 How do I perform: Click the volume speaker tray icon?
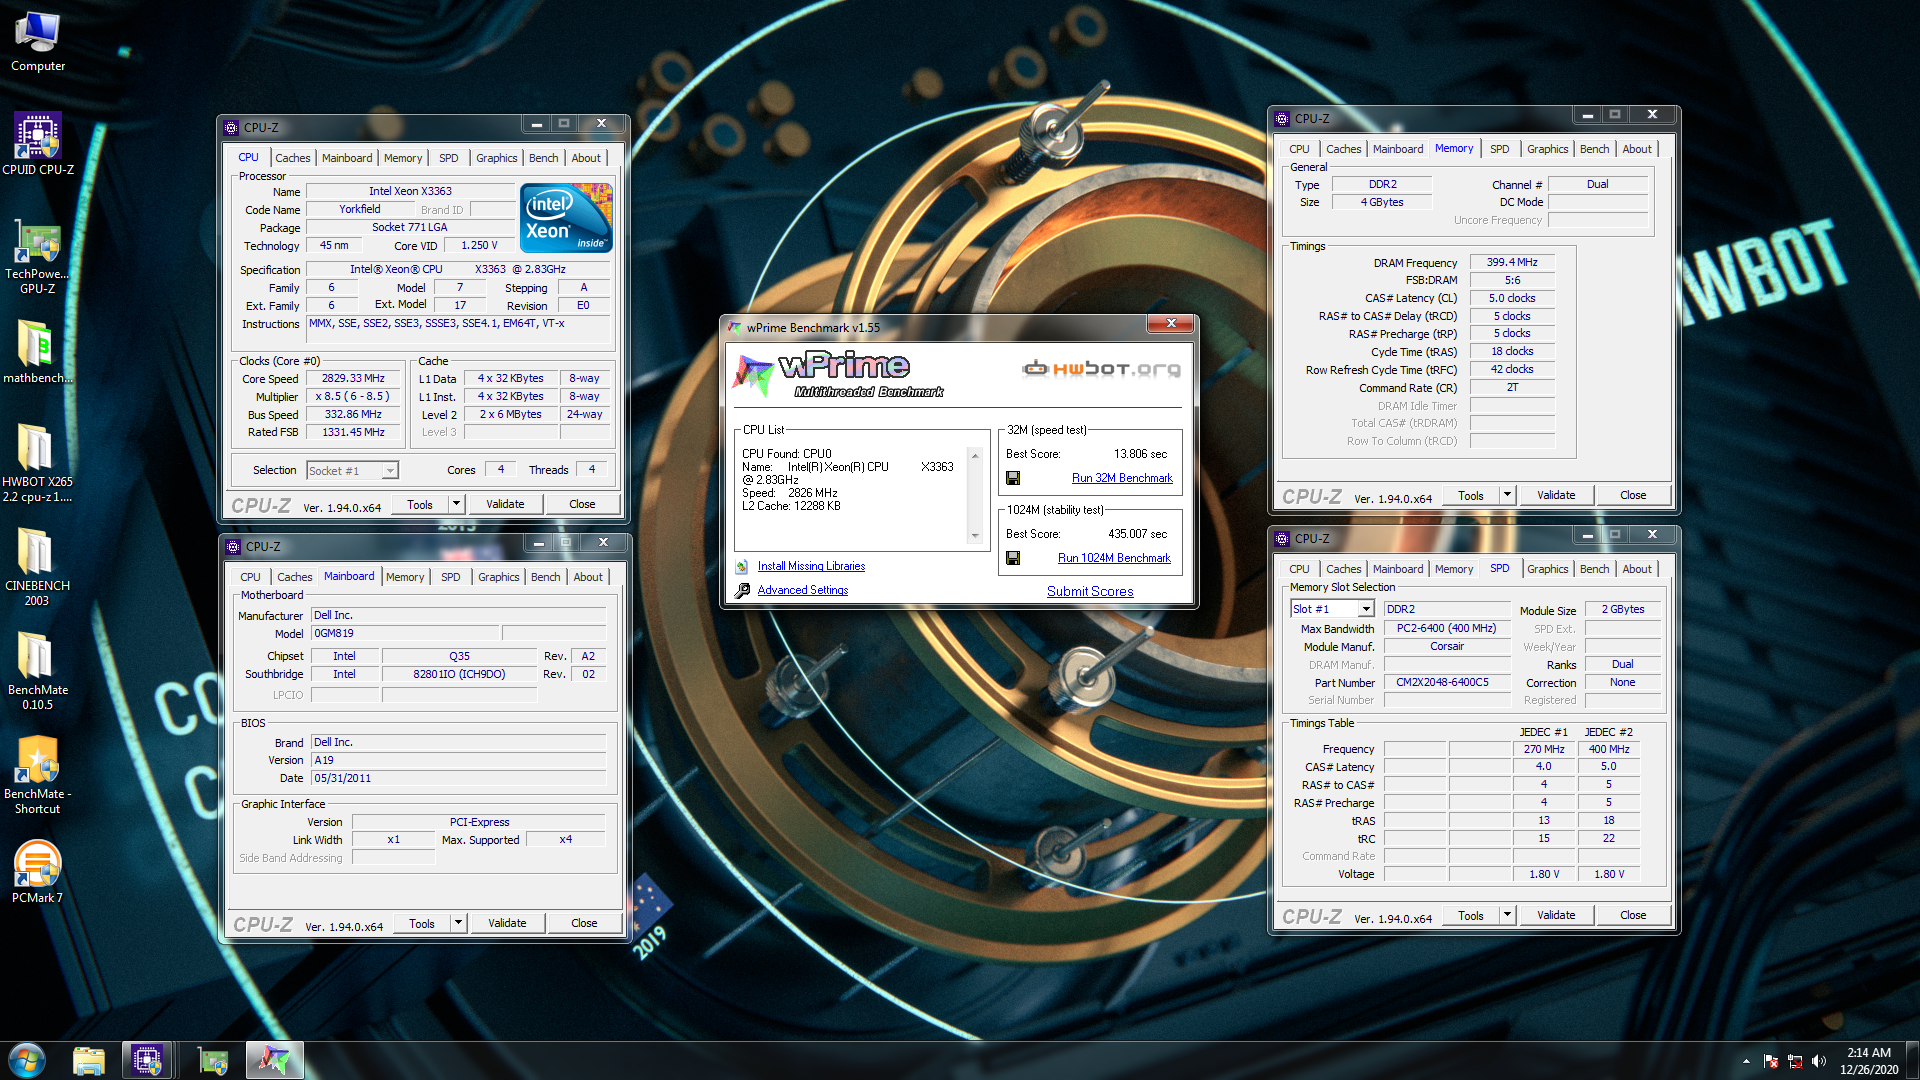1818,1061
